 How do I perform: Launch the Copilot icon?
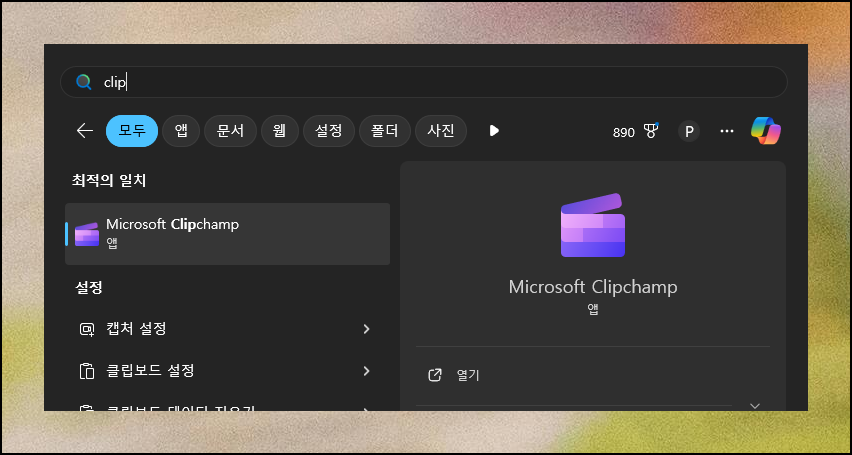pos(766,131)
